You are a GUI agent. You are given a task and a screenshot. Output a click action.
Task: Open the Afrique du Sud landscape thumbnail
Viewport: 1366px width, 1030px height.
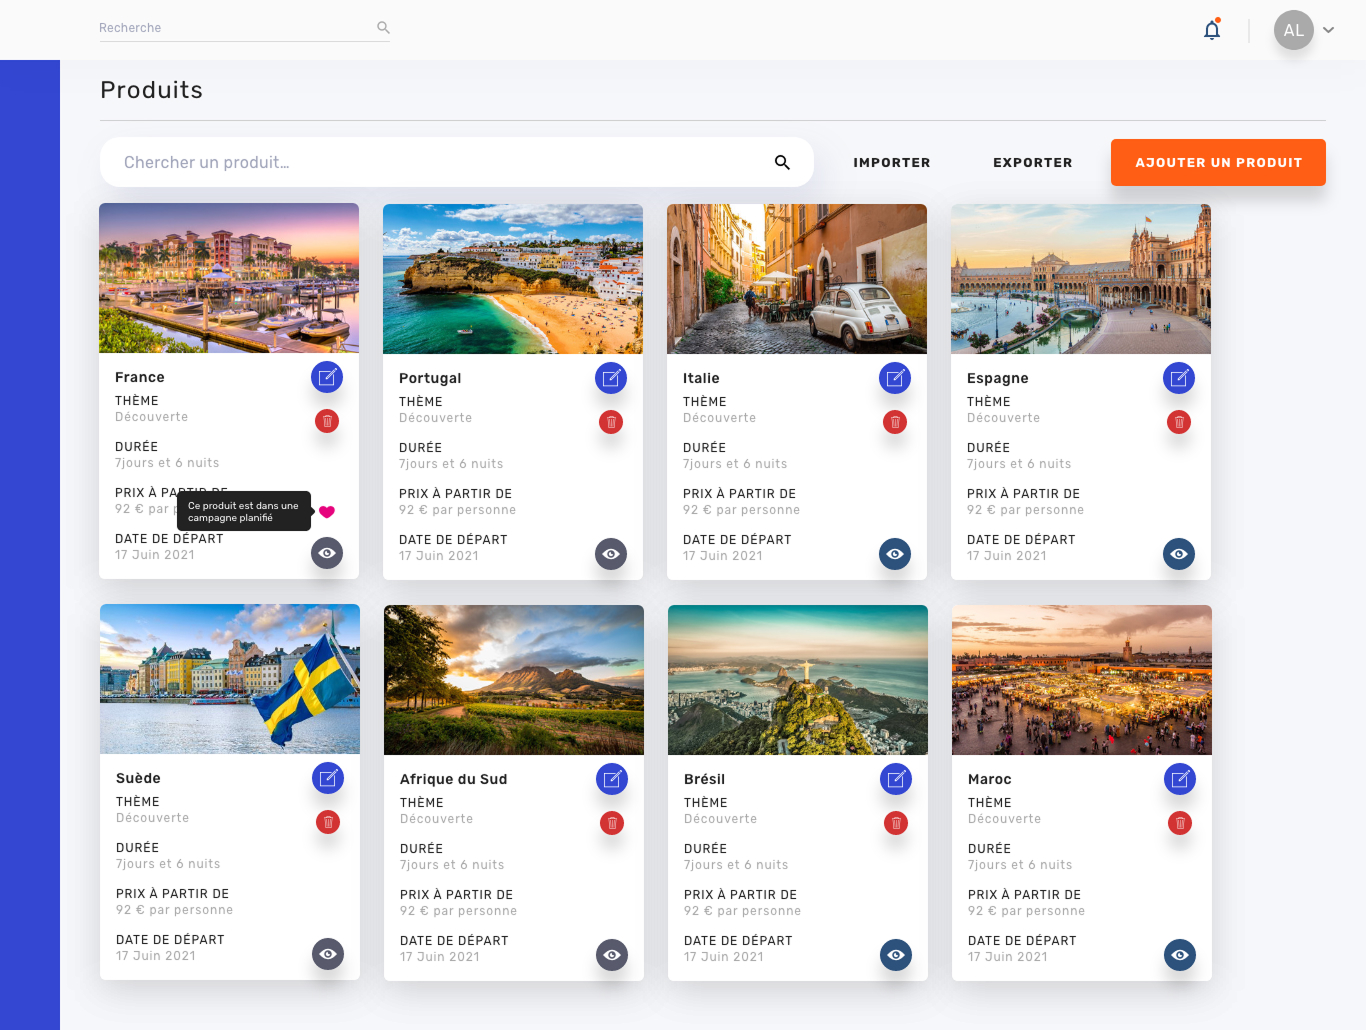click(x=514, y=680)
